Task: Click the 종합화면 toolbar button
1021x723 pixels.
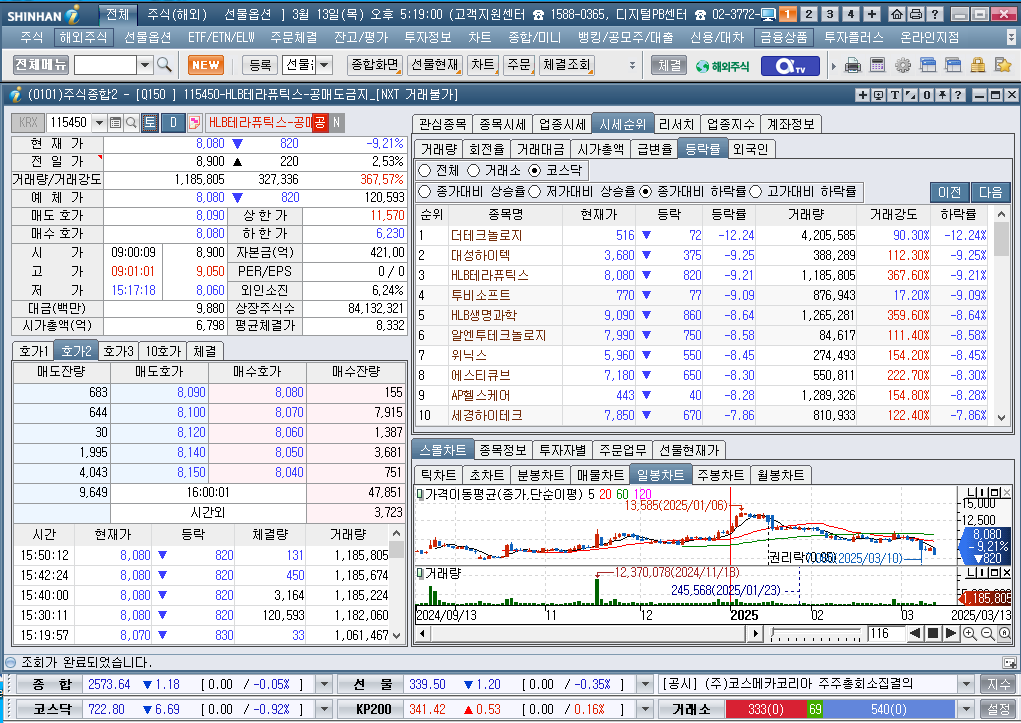Action: pyautogui.click(x=374, y=64)
